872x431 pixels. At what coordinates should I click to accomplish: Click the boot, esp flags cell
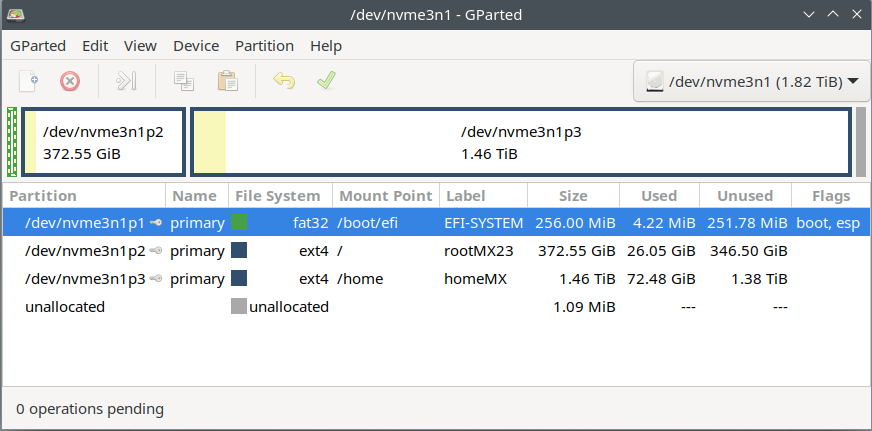(x=828, y=223)
